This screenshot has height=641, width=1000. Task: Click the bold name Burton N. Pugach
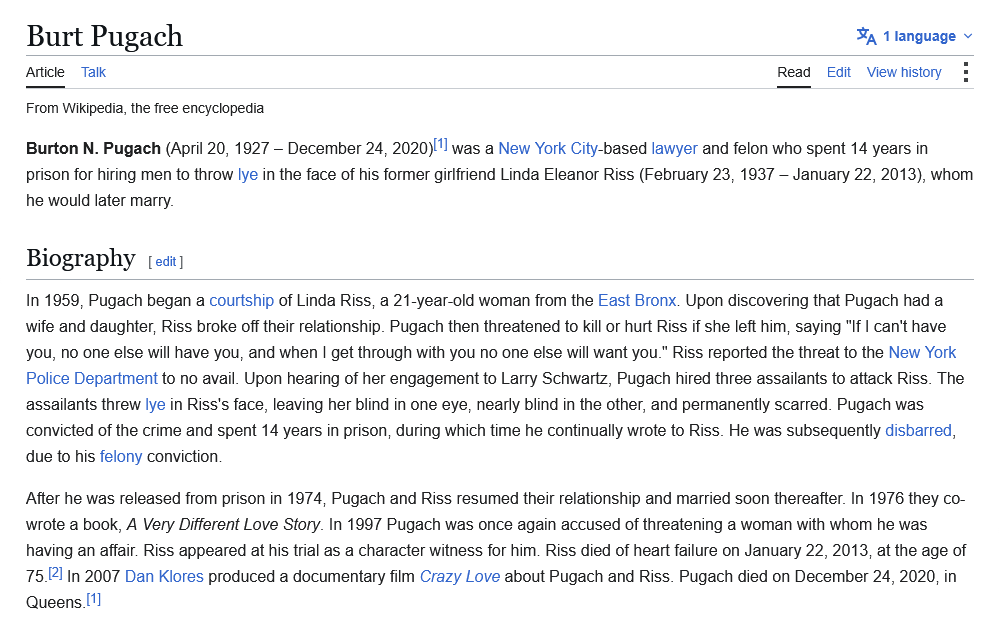point(93,149)
